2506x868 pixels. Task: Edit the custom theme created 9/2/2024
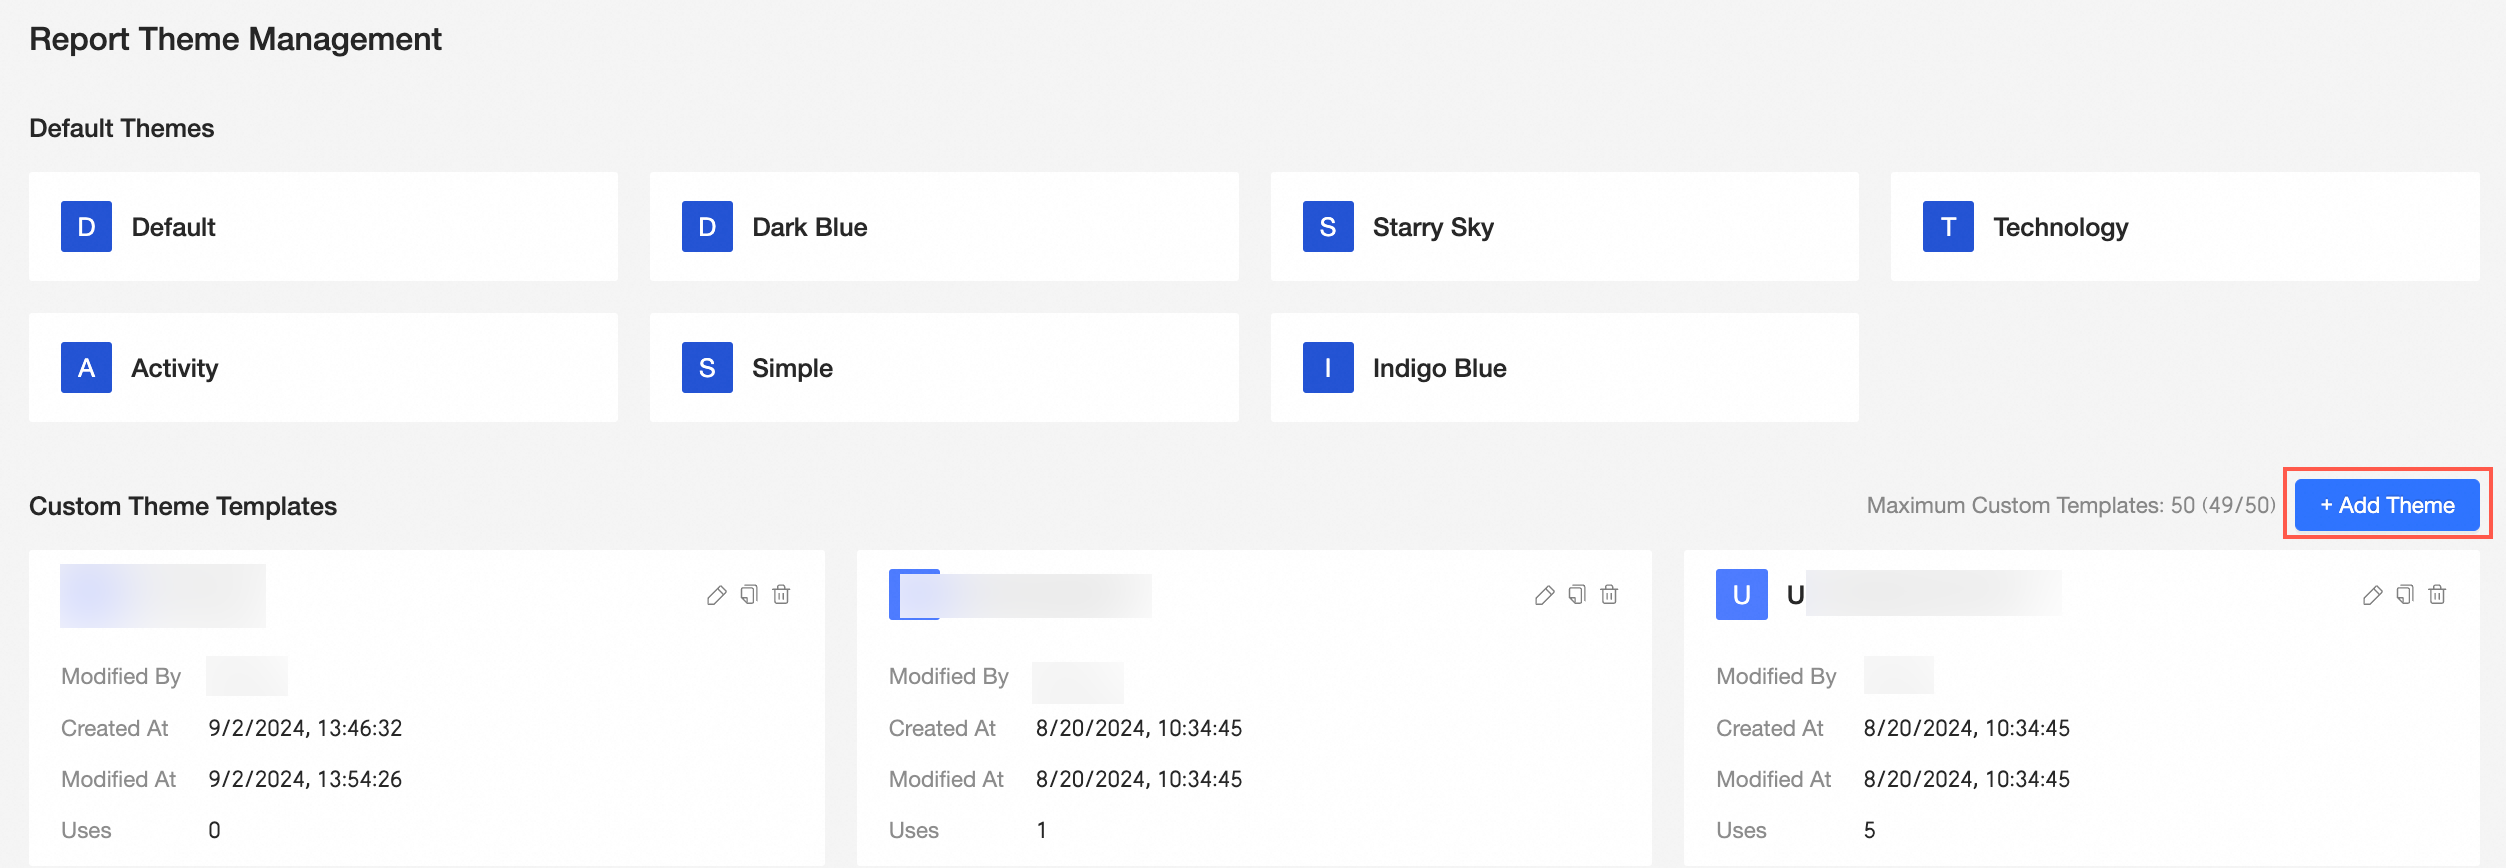pos(716,596)
